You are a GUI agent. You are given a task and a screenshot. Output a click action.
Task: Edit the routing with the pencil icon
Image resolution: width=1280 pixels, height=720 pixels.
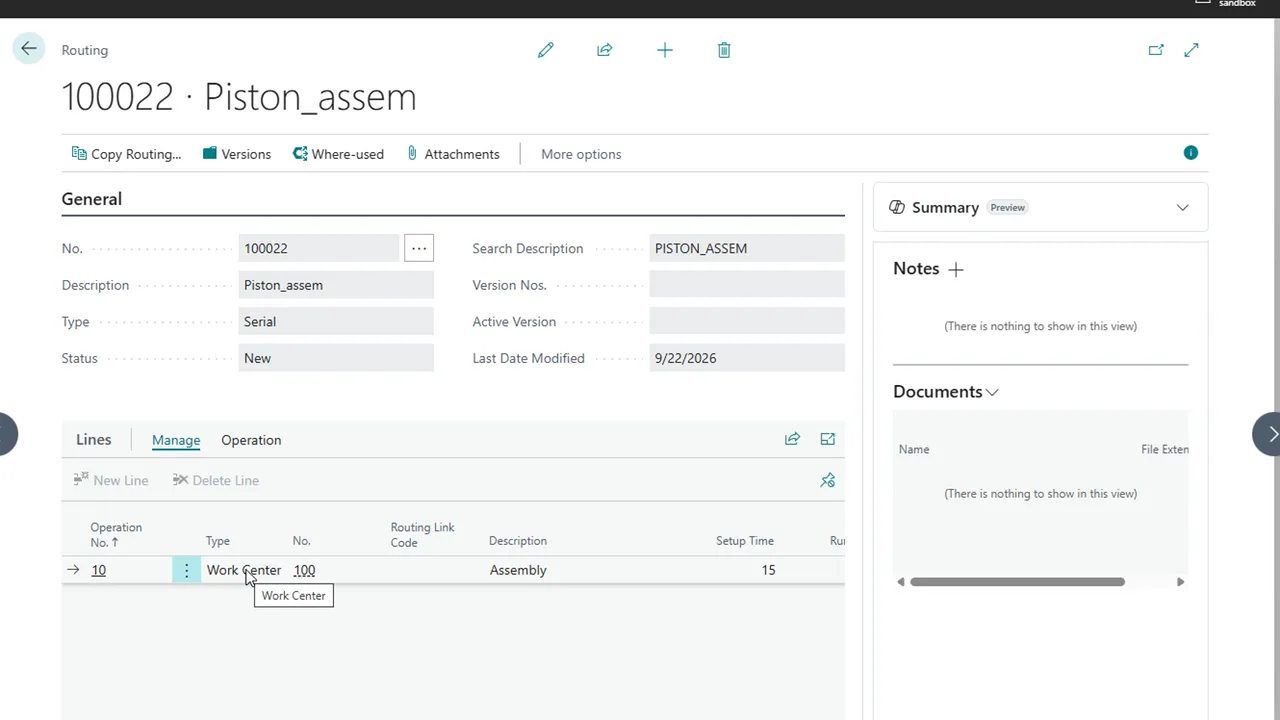(546, 50)
